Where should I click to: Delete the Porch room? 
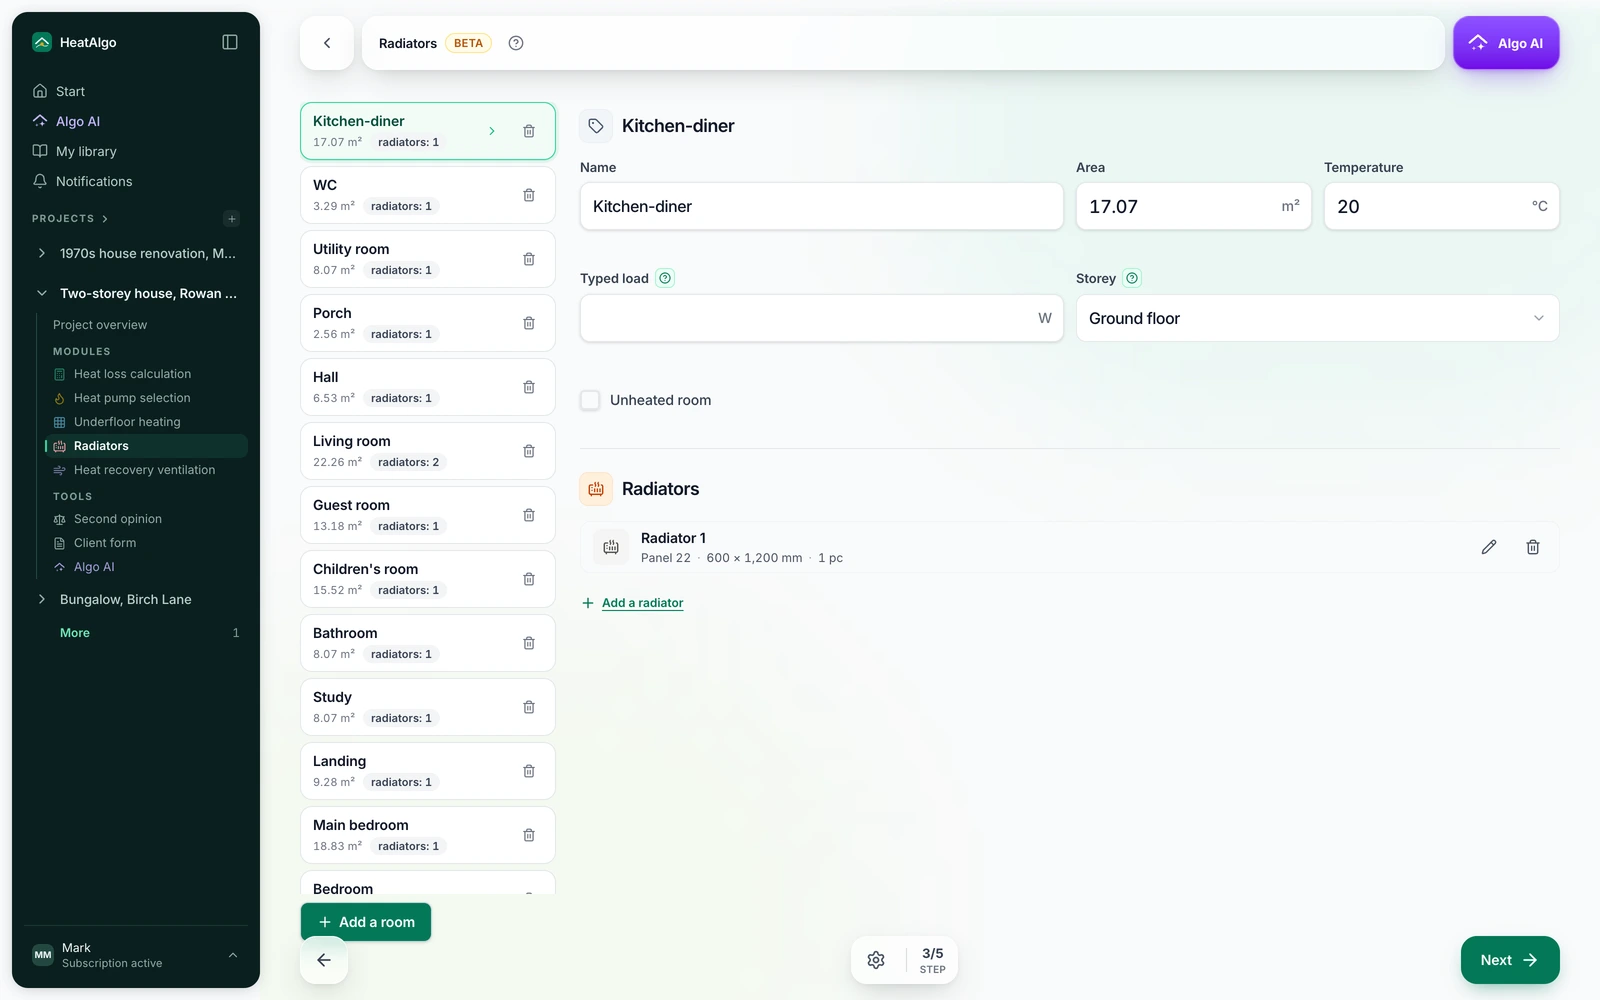pyautogui.click(x=529, y=323)
